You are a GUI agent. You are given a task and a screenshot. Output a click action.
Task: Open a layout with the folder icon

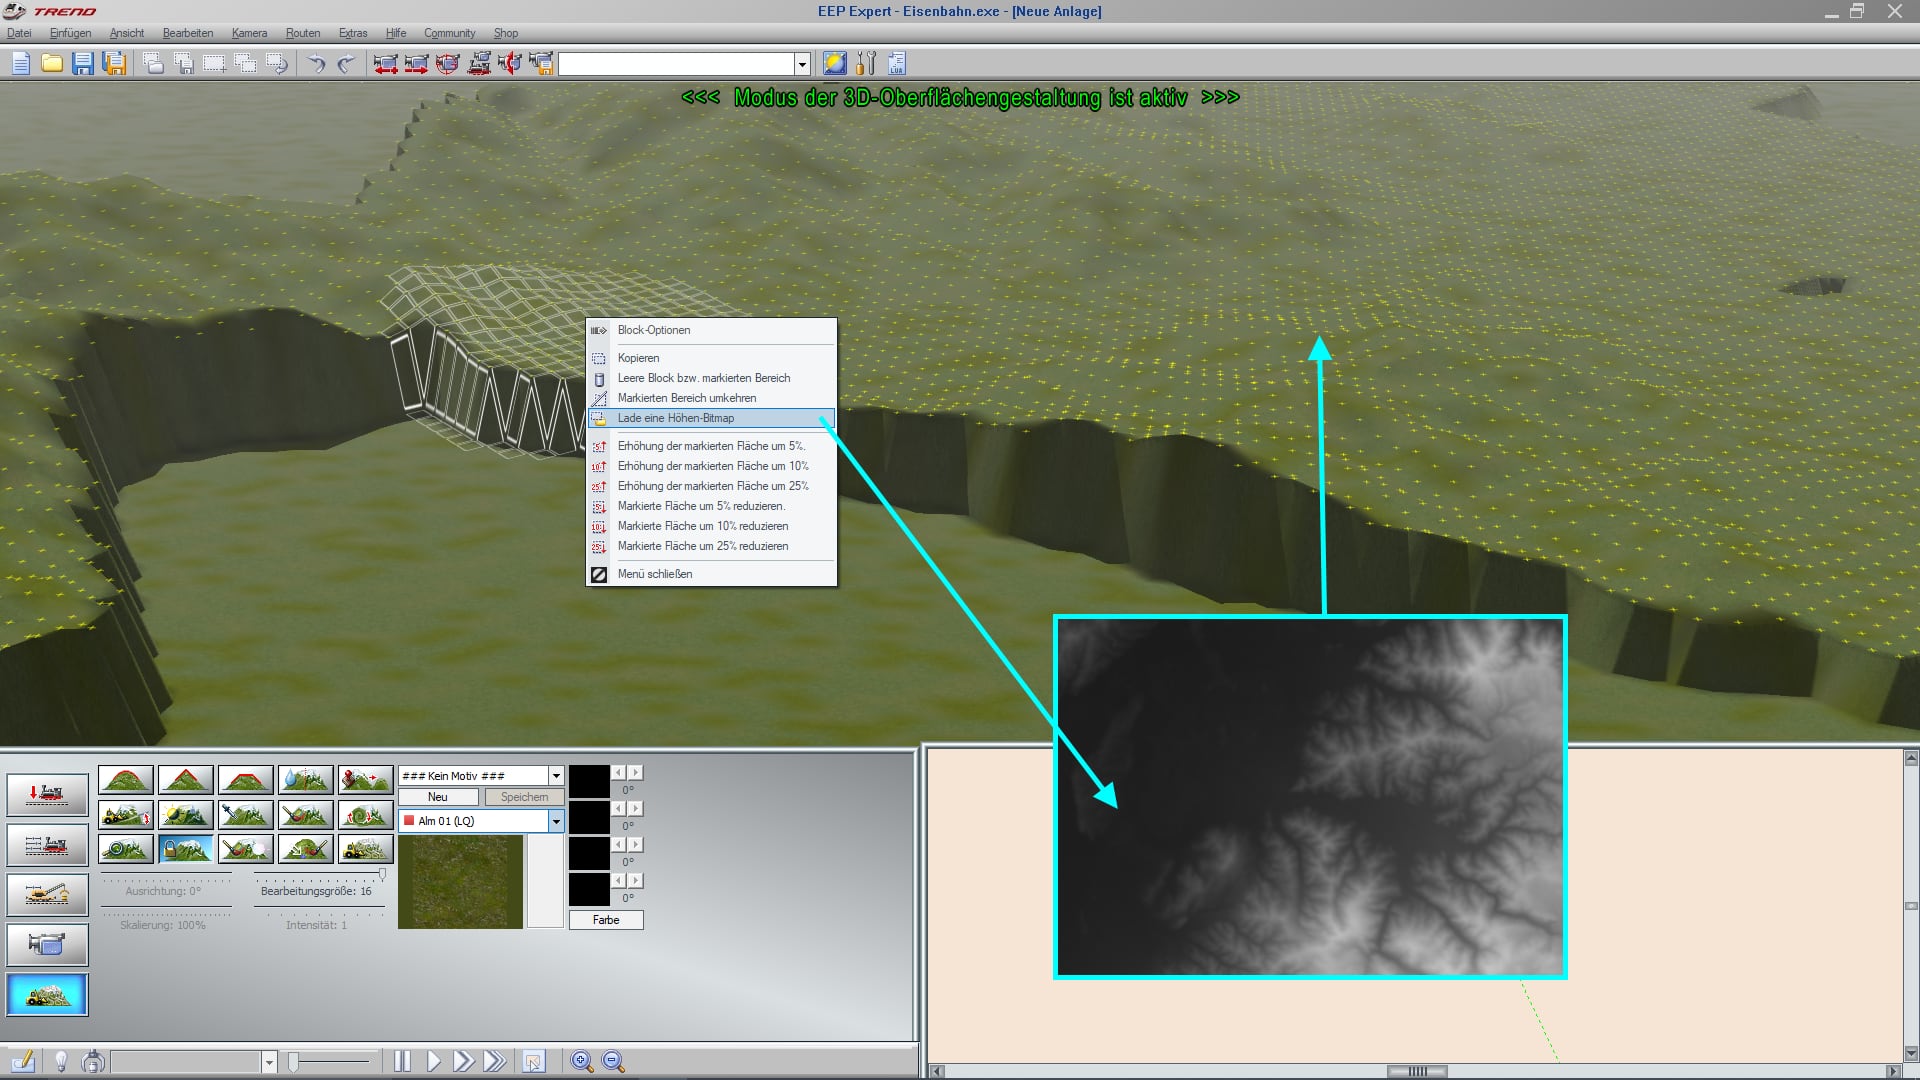pyautogui.click(x=52, y=64)
